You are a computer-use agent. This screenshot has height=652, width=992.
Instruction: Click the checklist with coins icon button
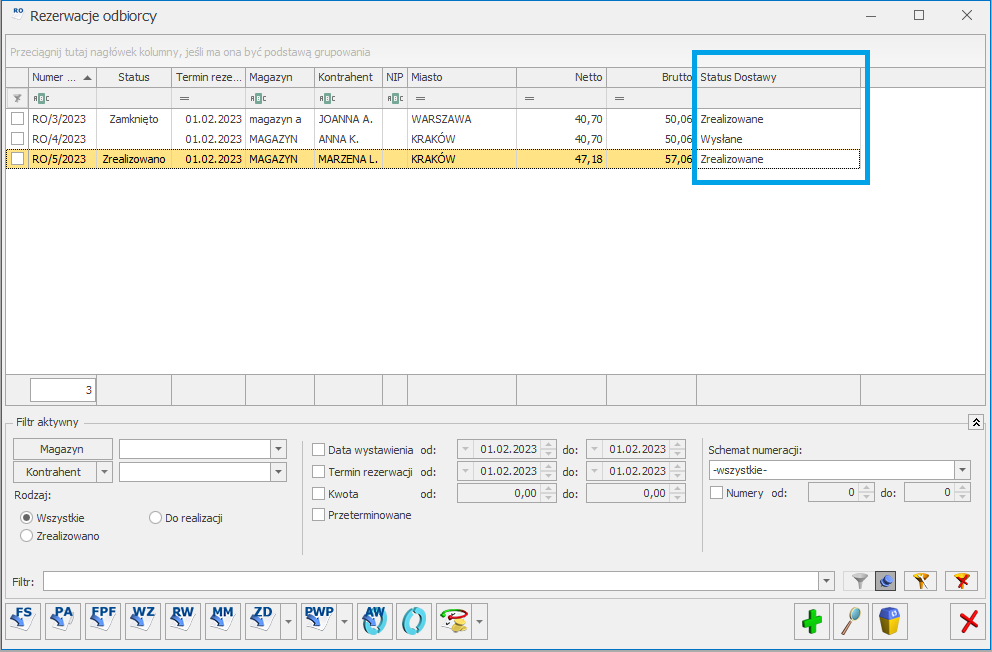(454, 621)
